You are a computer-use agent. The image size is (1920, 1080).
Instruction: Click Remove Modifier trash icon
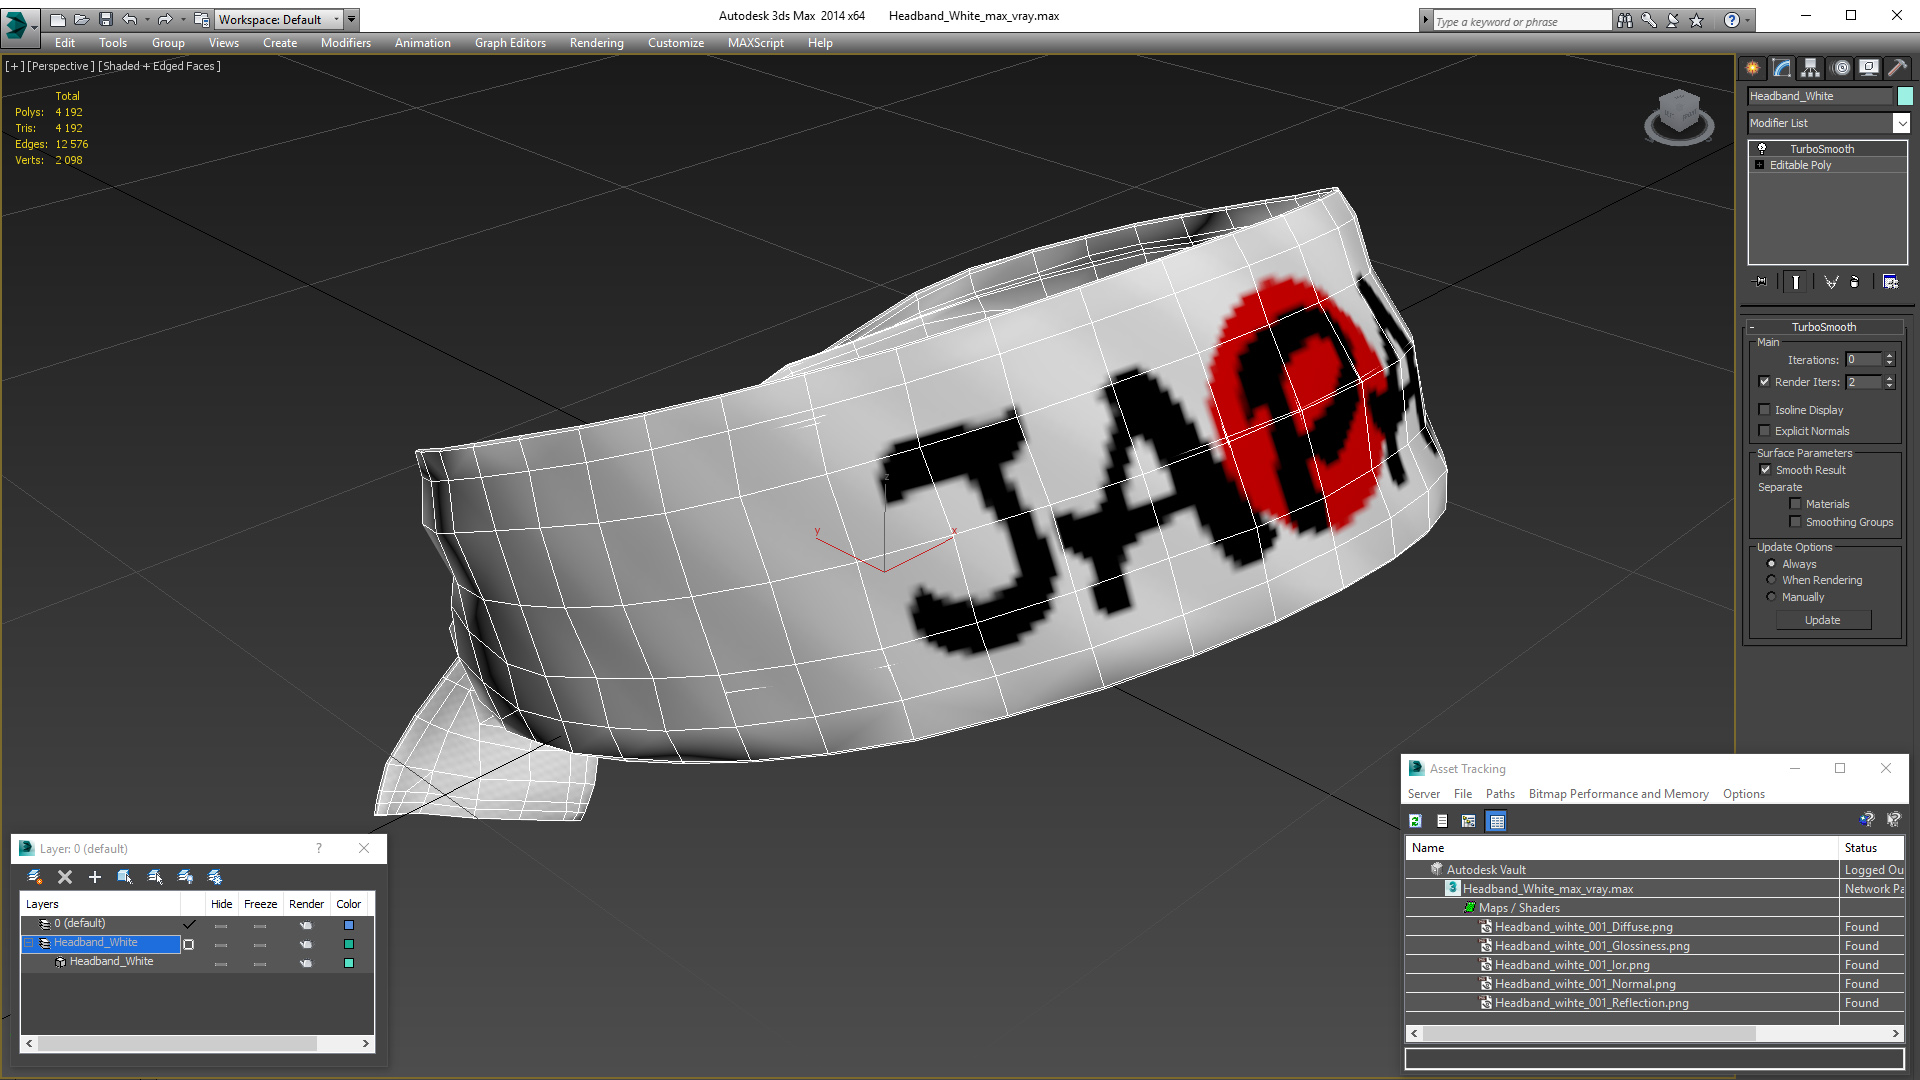click(1855, 282)
